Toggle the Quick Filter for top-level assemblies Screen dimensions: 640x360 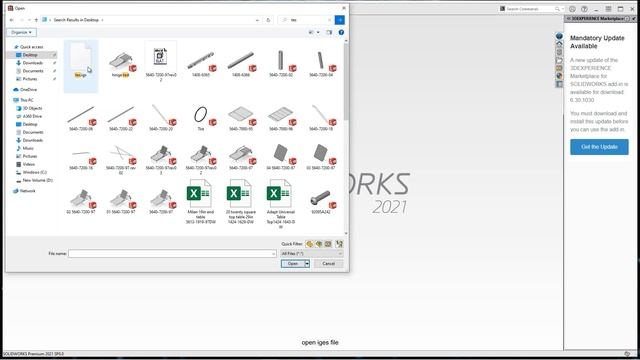(339, 244)
